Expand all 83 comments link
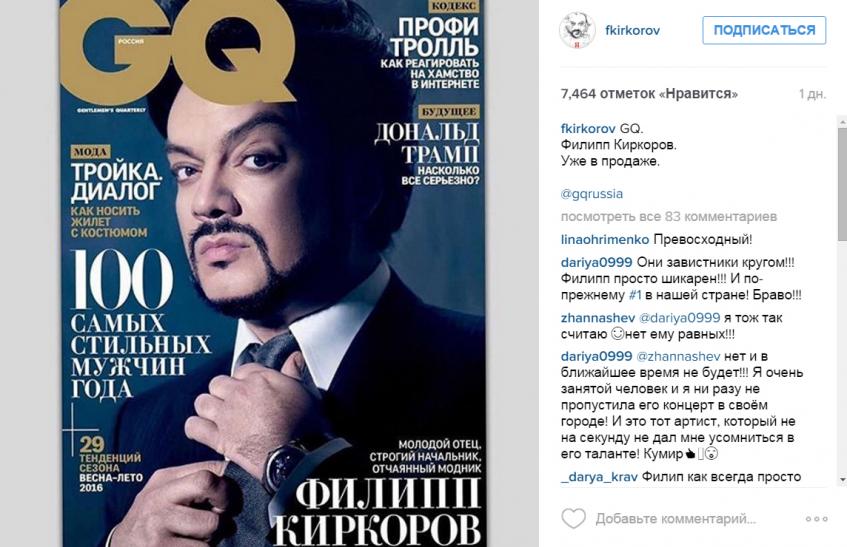 [x=669, y=217]
